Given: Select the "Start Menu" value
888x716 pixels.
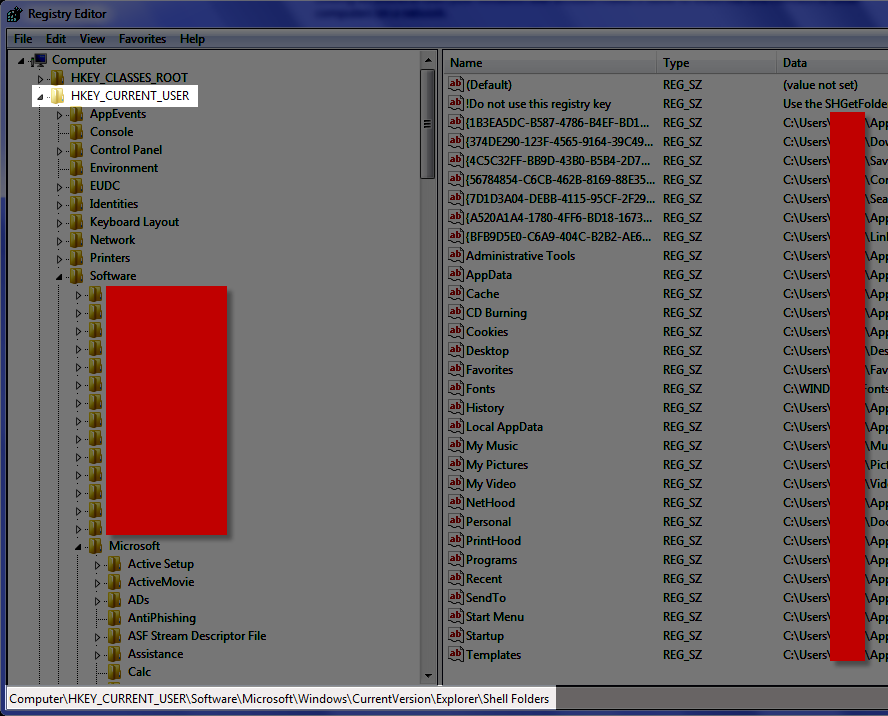Looking at the screenshot, I should pos(494,616).
